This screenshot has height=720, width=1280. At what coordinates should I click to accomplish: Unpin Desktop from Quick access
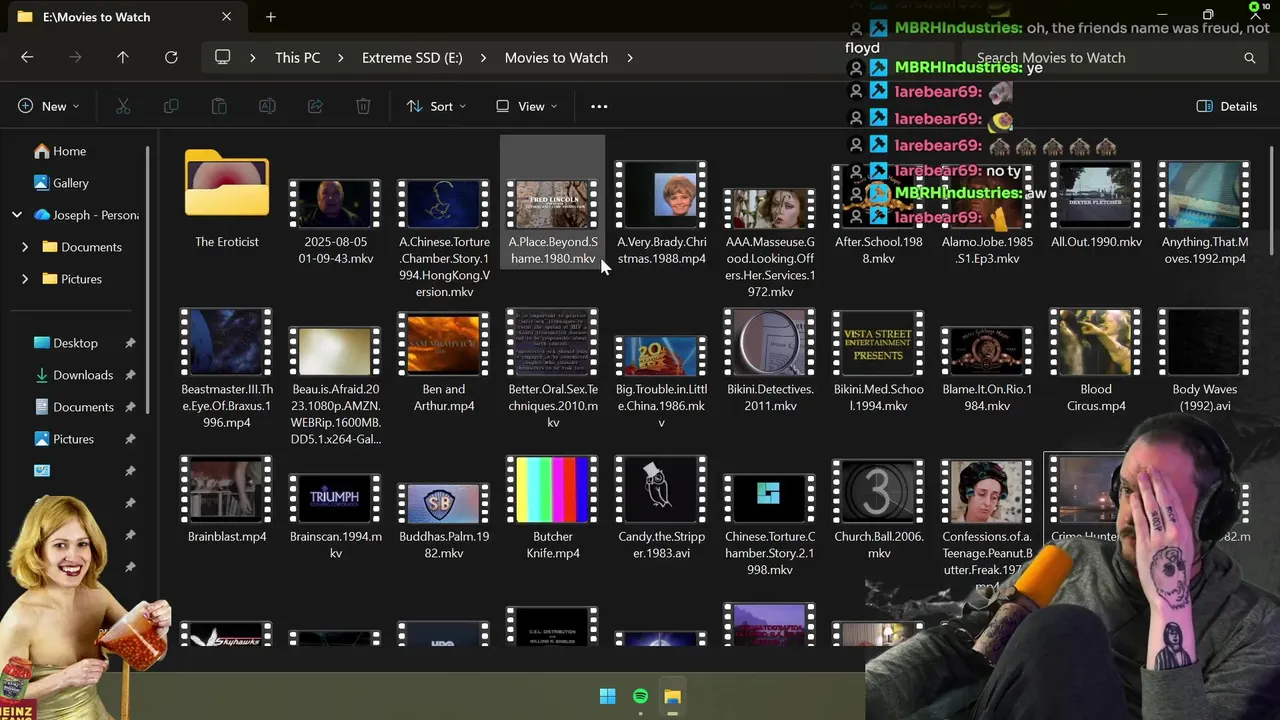pos(130,343)
